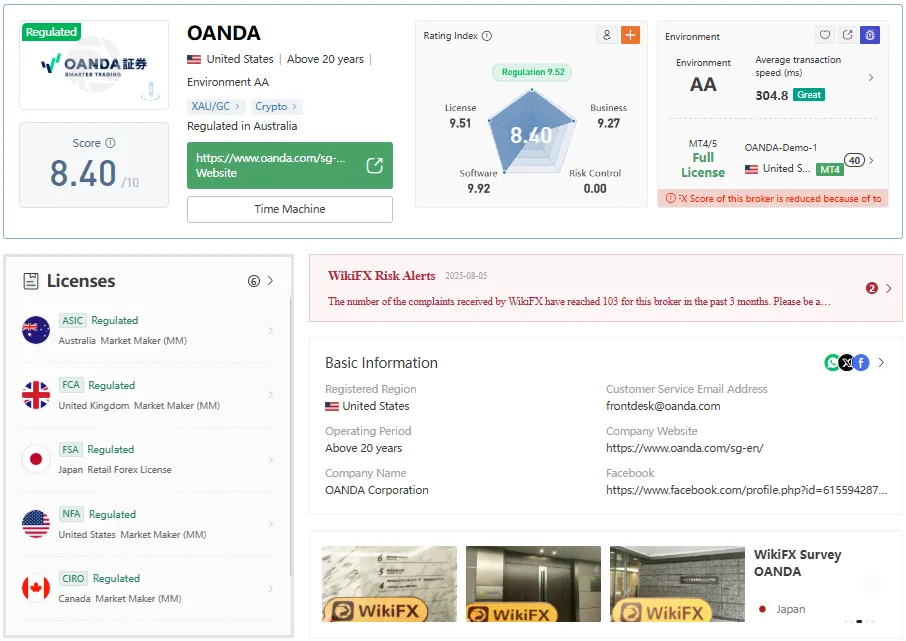
Task: Click external link icon on Website button
Action: tap(375, 165)
